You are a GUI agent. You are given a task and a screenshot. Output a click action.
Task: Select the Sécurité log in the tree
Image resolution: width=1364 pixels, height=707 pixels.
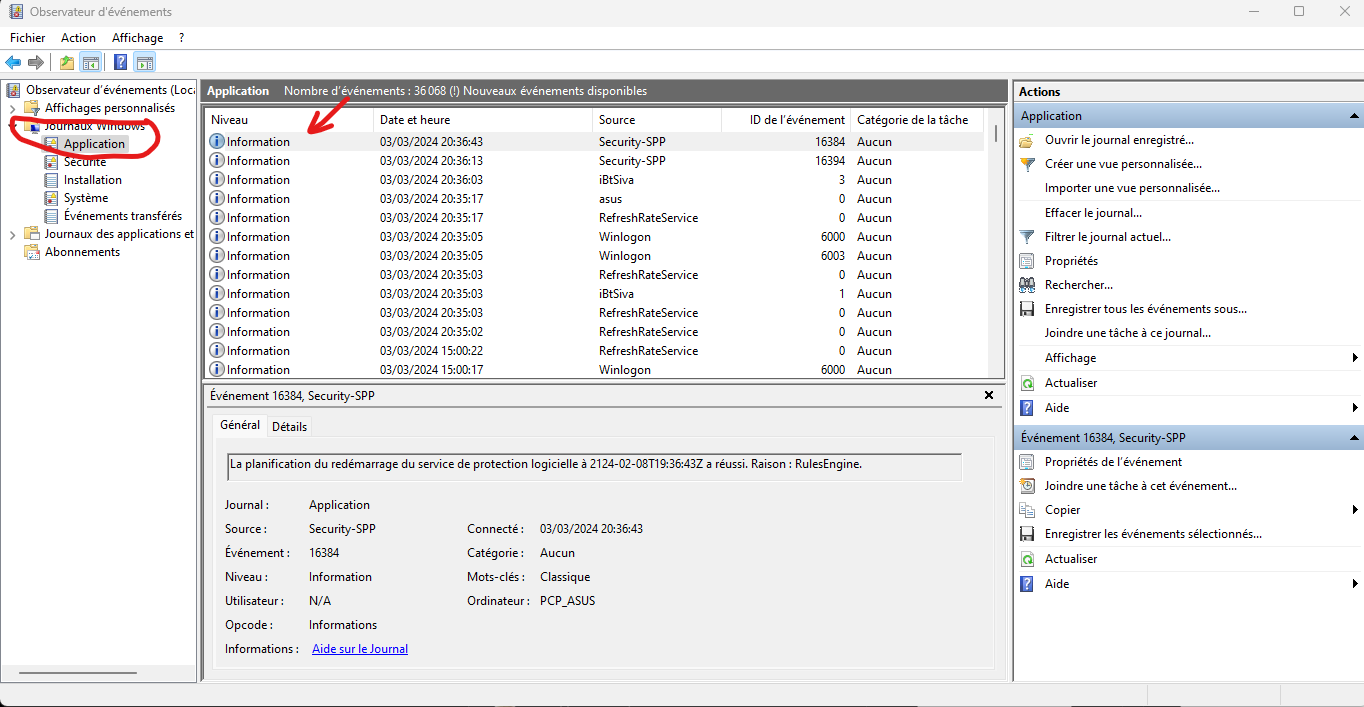[85, 162]
